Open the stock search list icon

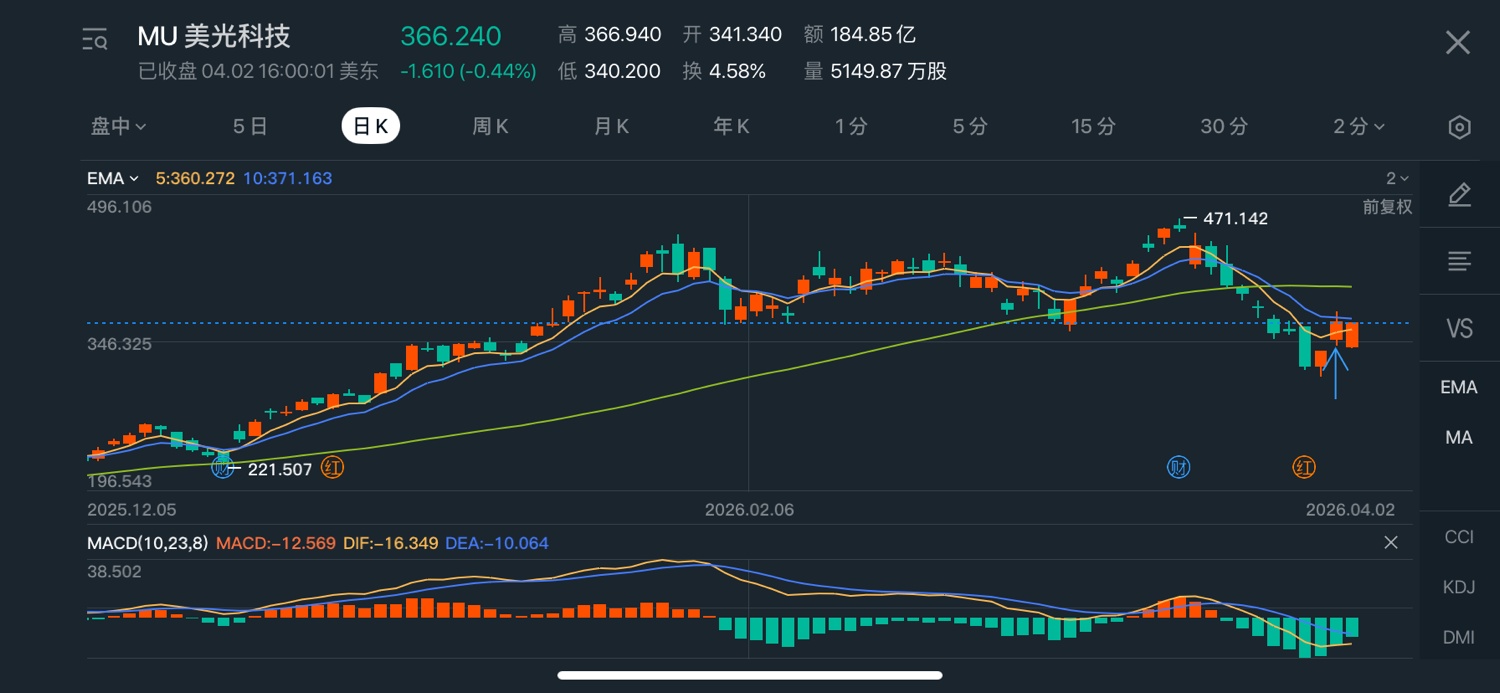tap(95, 40)
